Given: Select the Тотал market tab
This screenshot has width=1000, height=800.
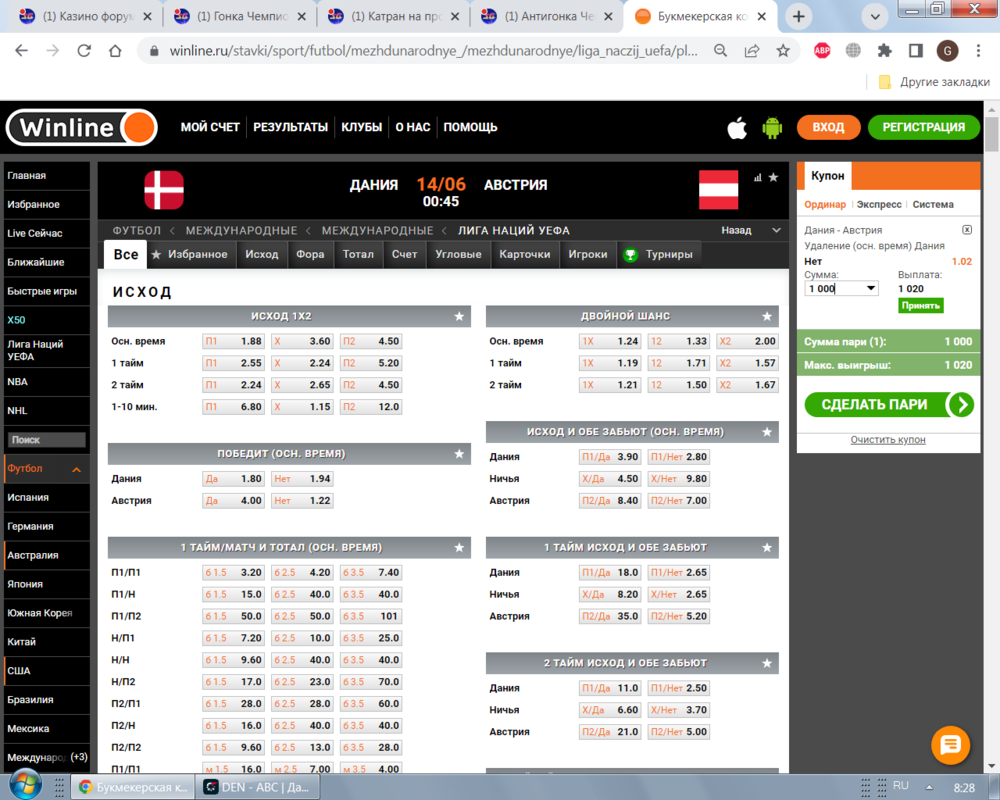Looking at the screenshot, I should 358,255.
